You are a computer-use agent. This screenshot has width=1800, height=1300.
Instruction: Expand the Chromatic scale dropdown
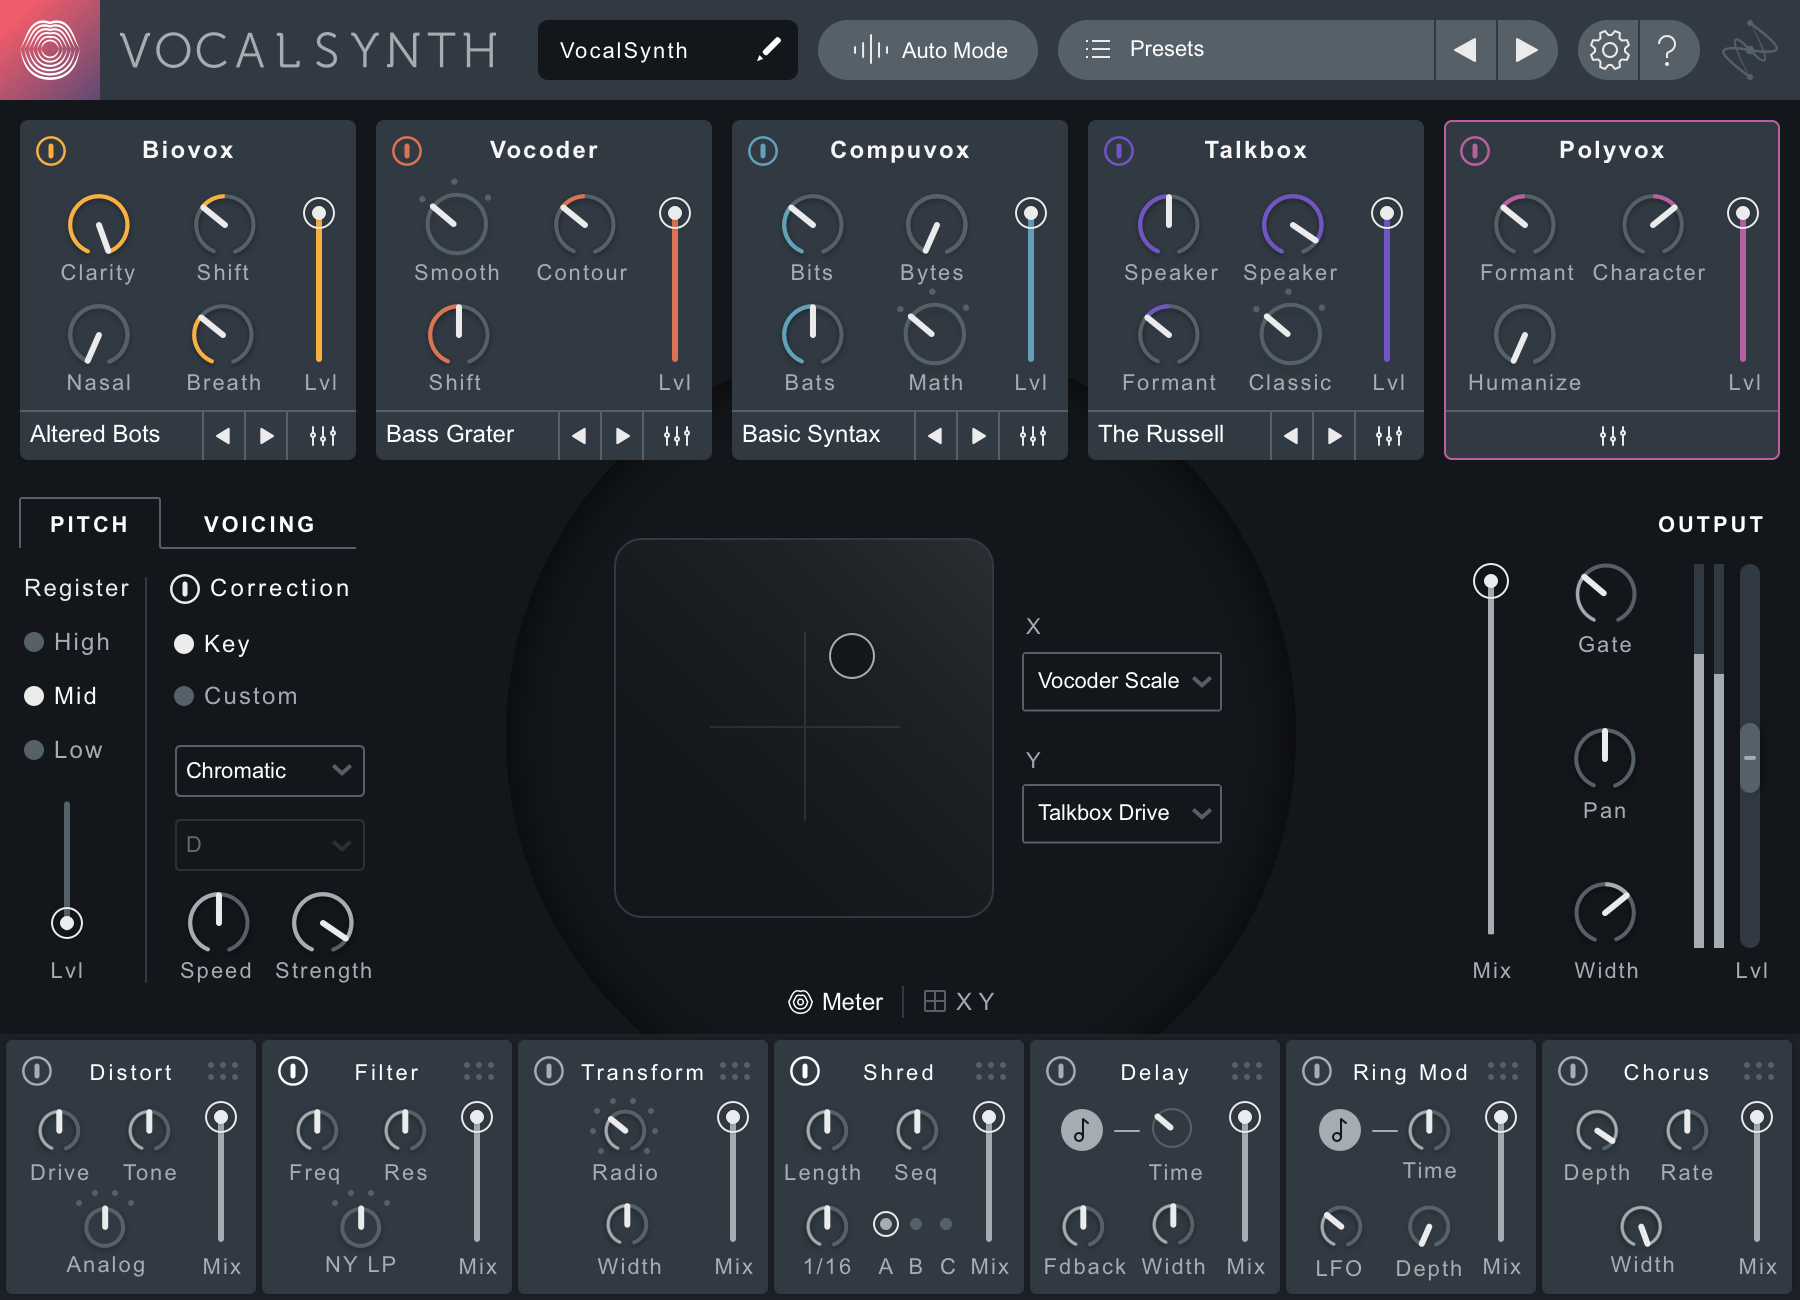coord(269,771)
